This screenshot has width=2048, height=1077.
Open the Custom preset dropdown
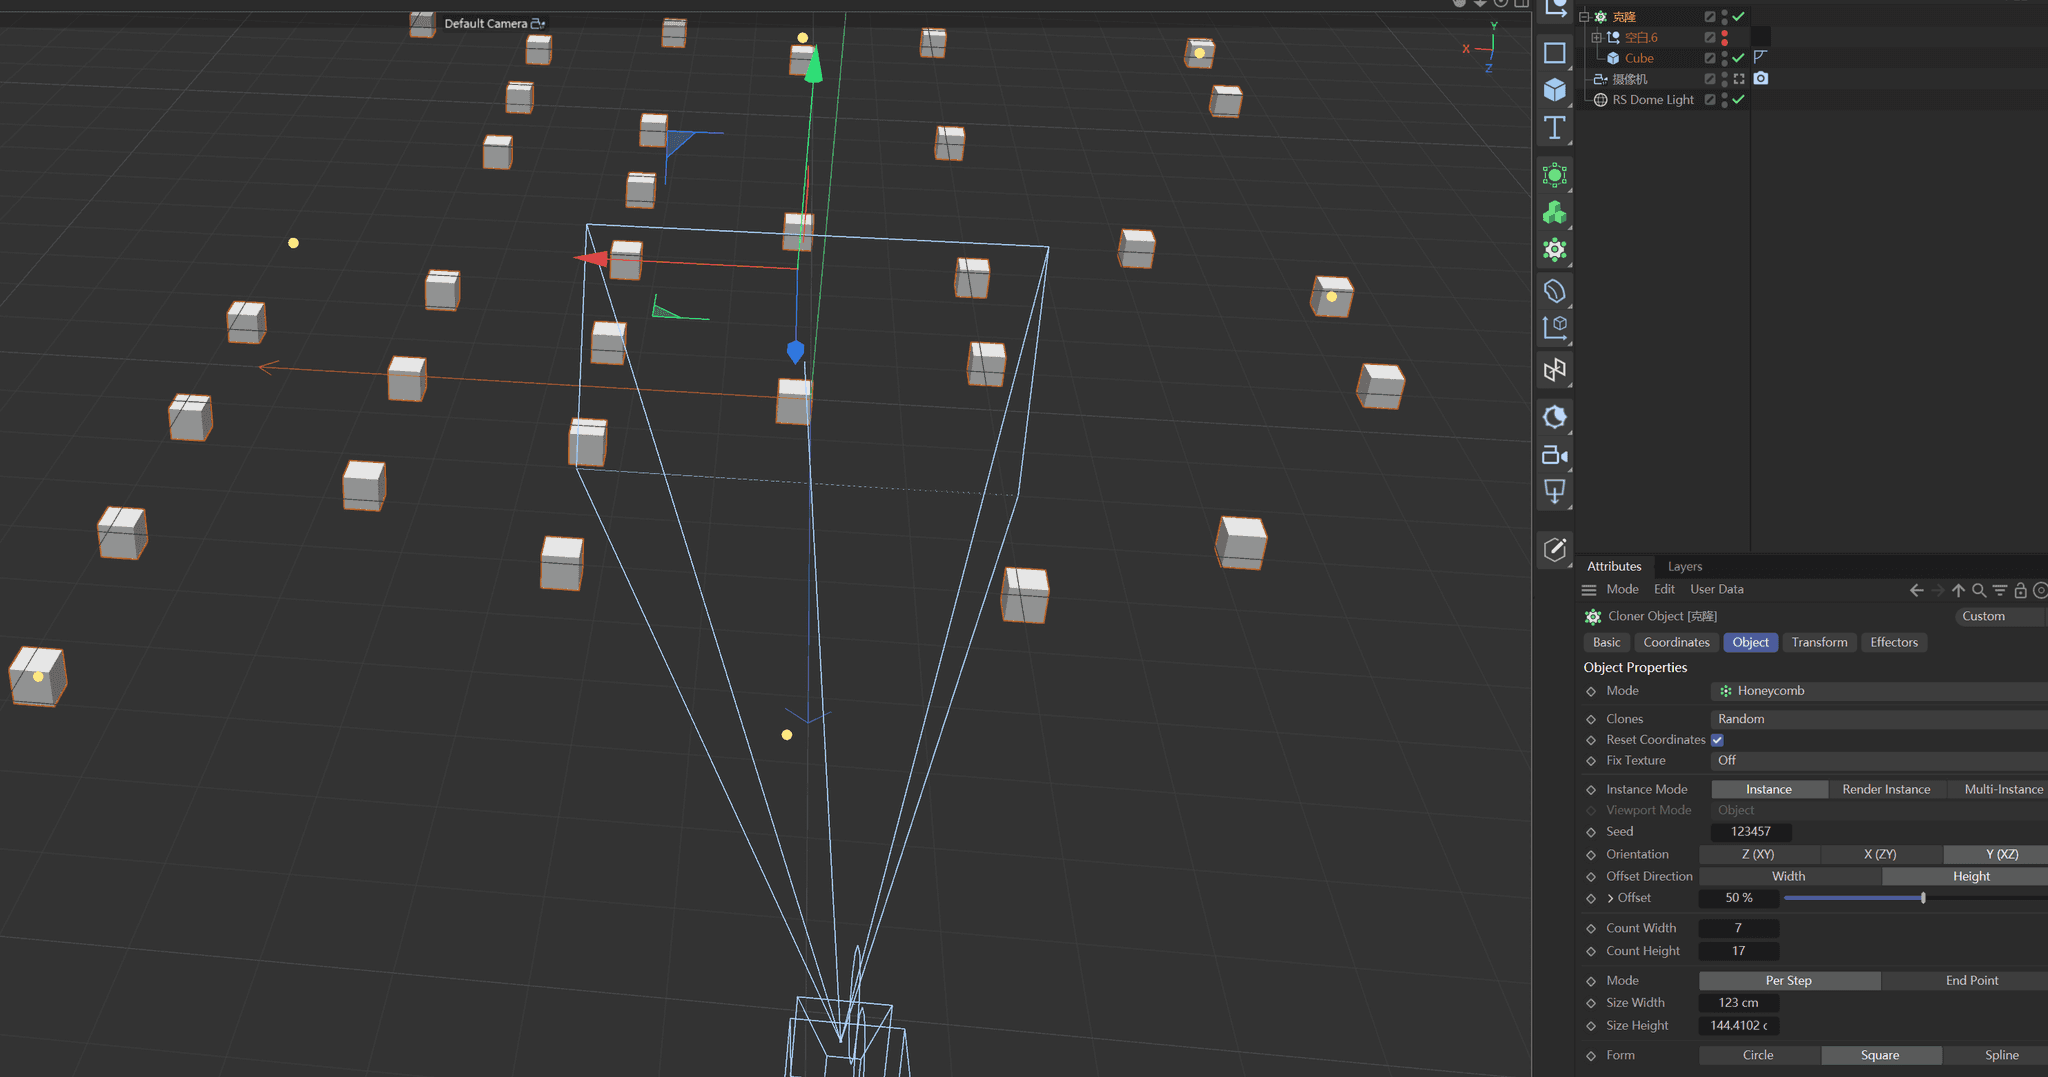2000,616
